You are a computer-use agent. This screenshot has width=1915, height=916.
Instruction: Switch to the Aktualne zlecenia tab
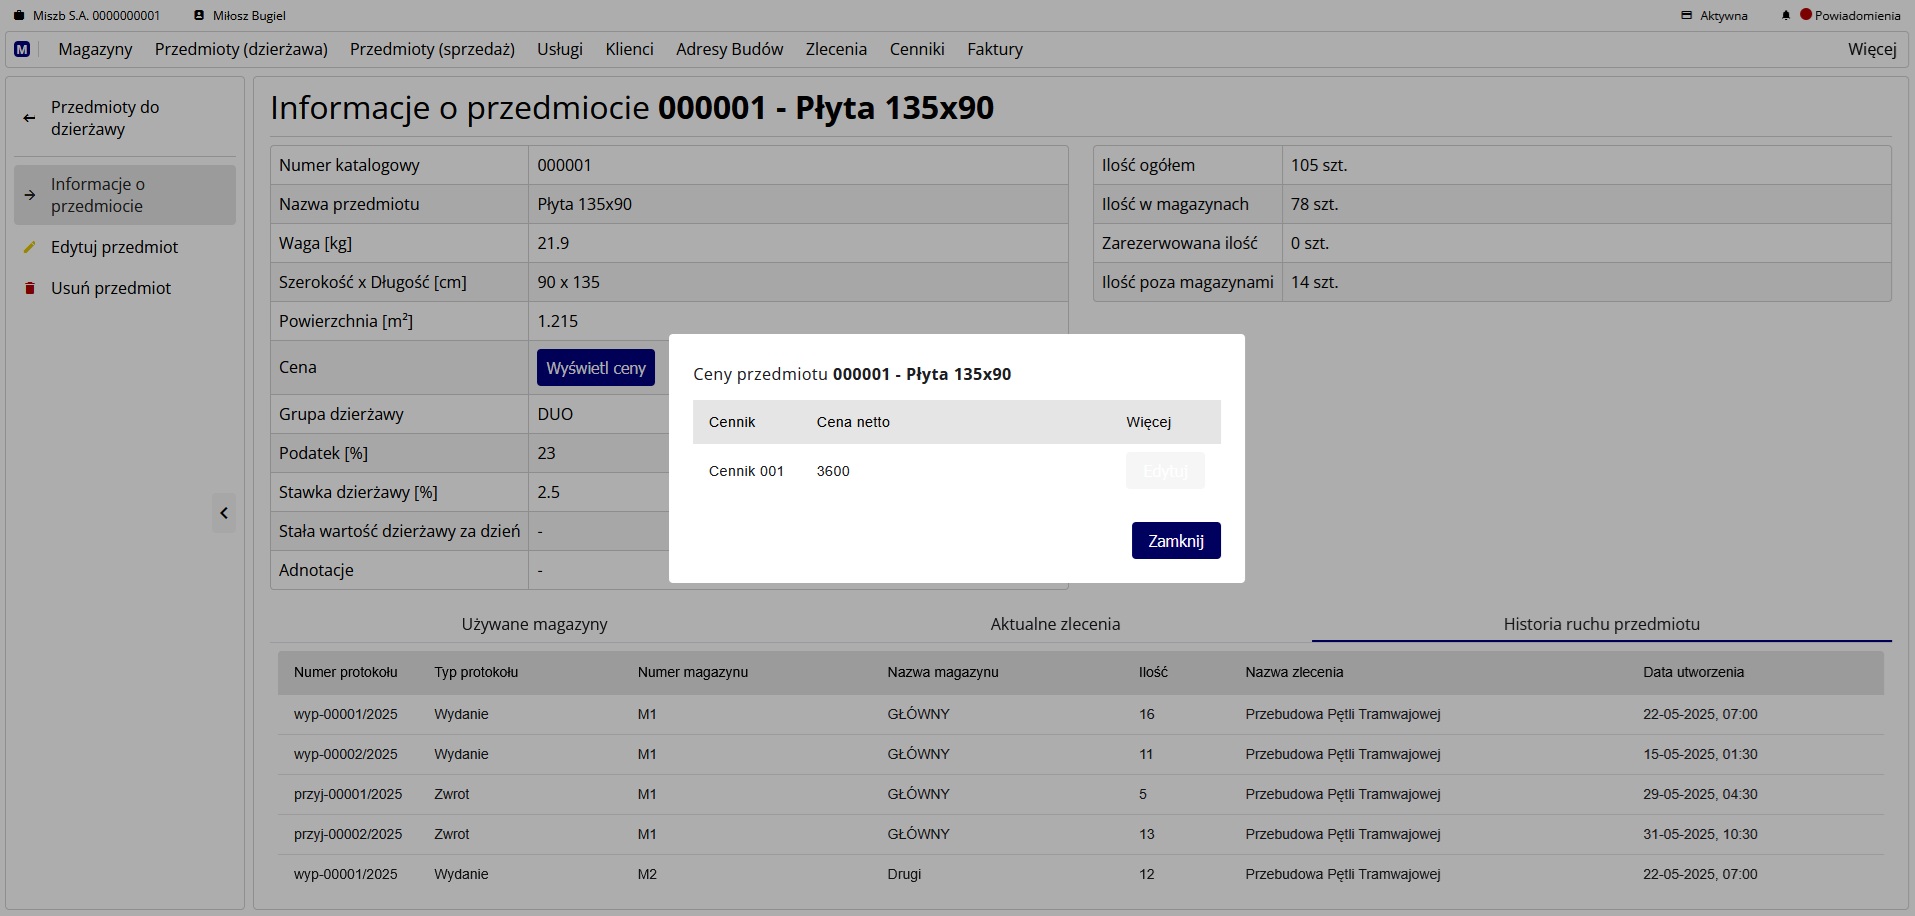coord(1055,624)
